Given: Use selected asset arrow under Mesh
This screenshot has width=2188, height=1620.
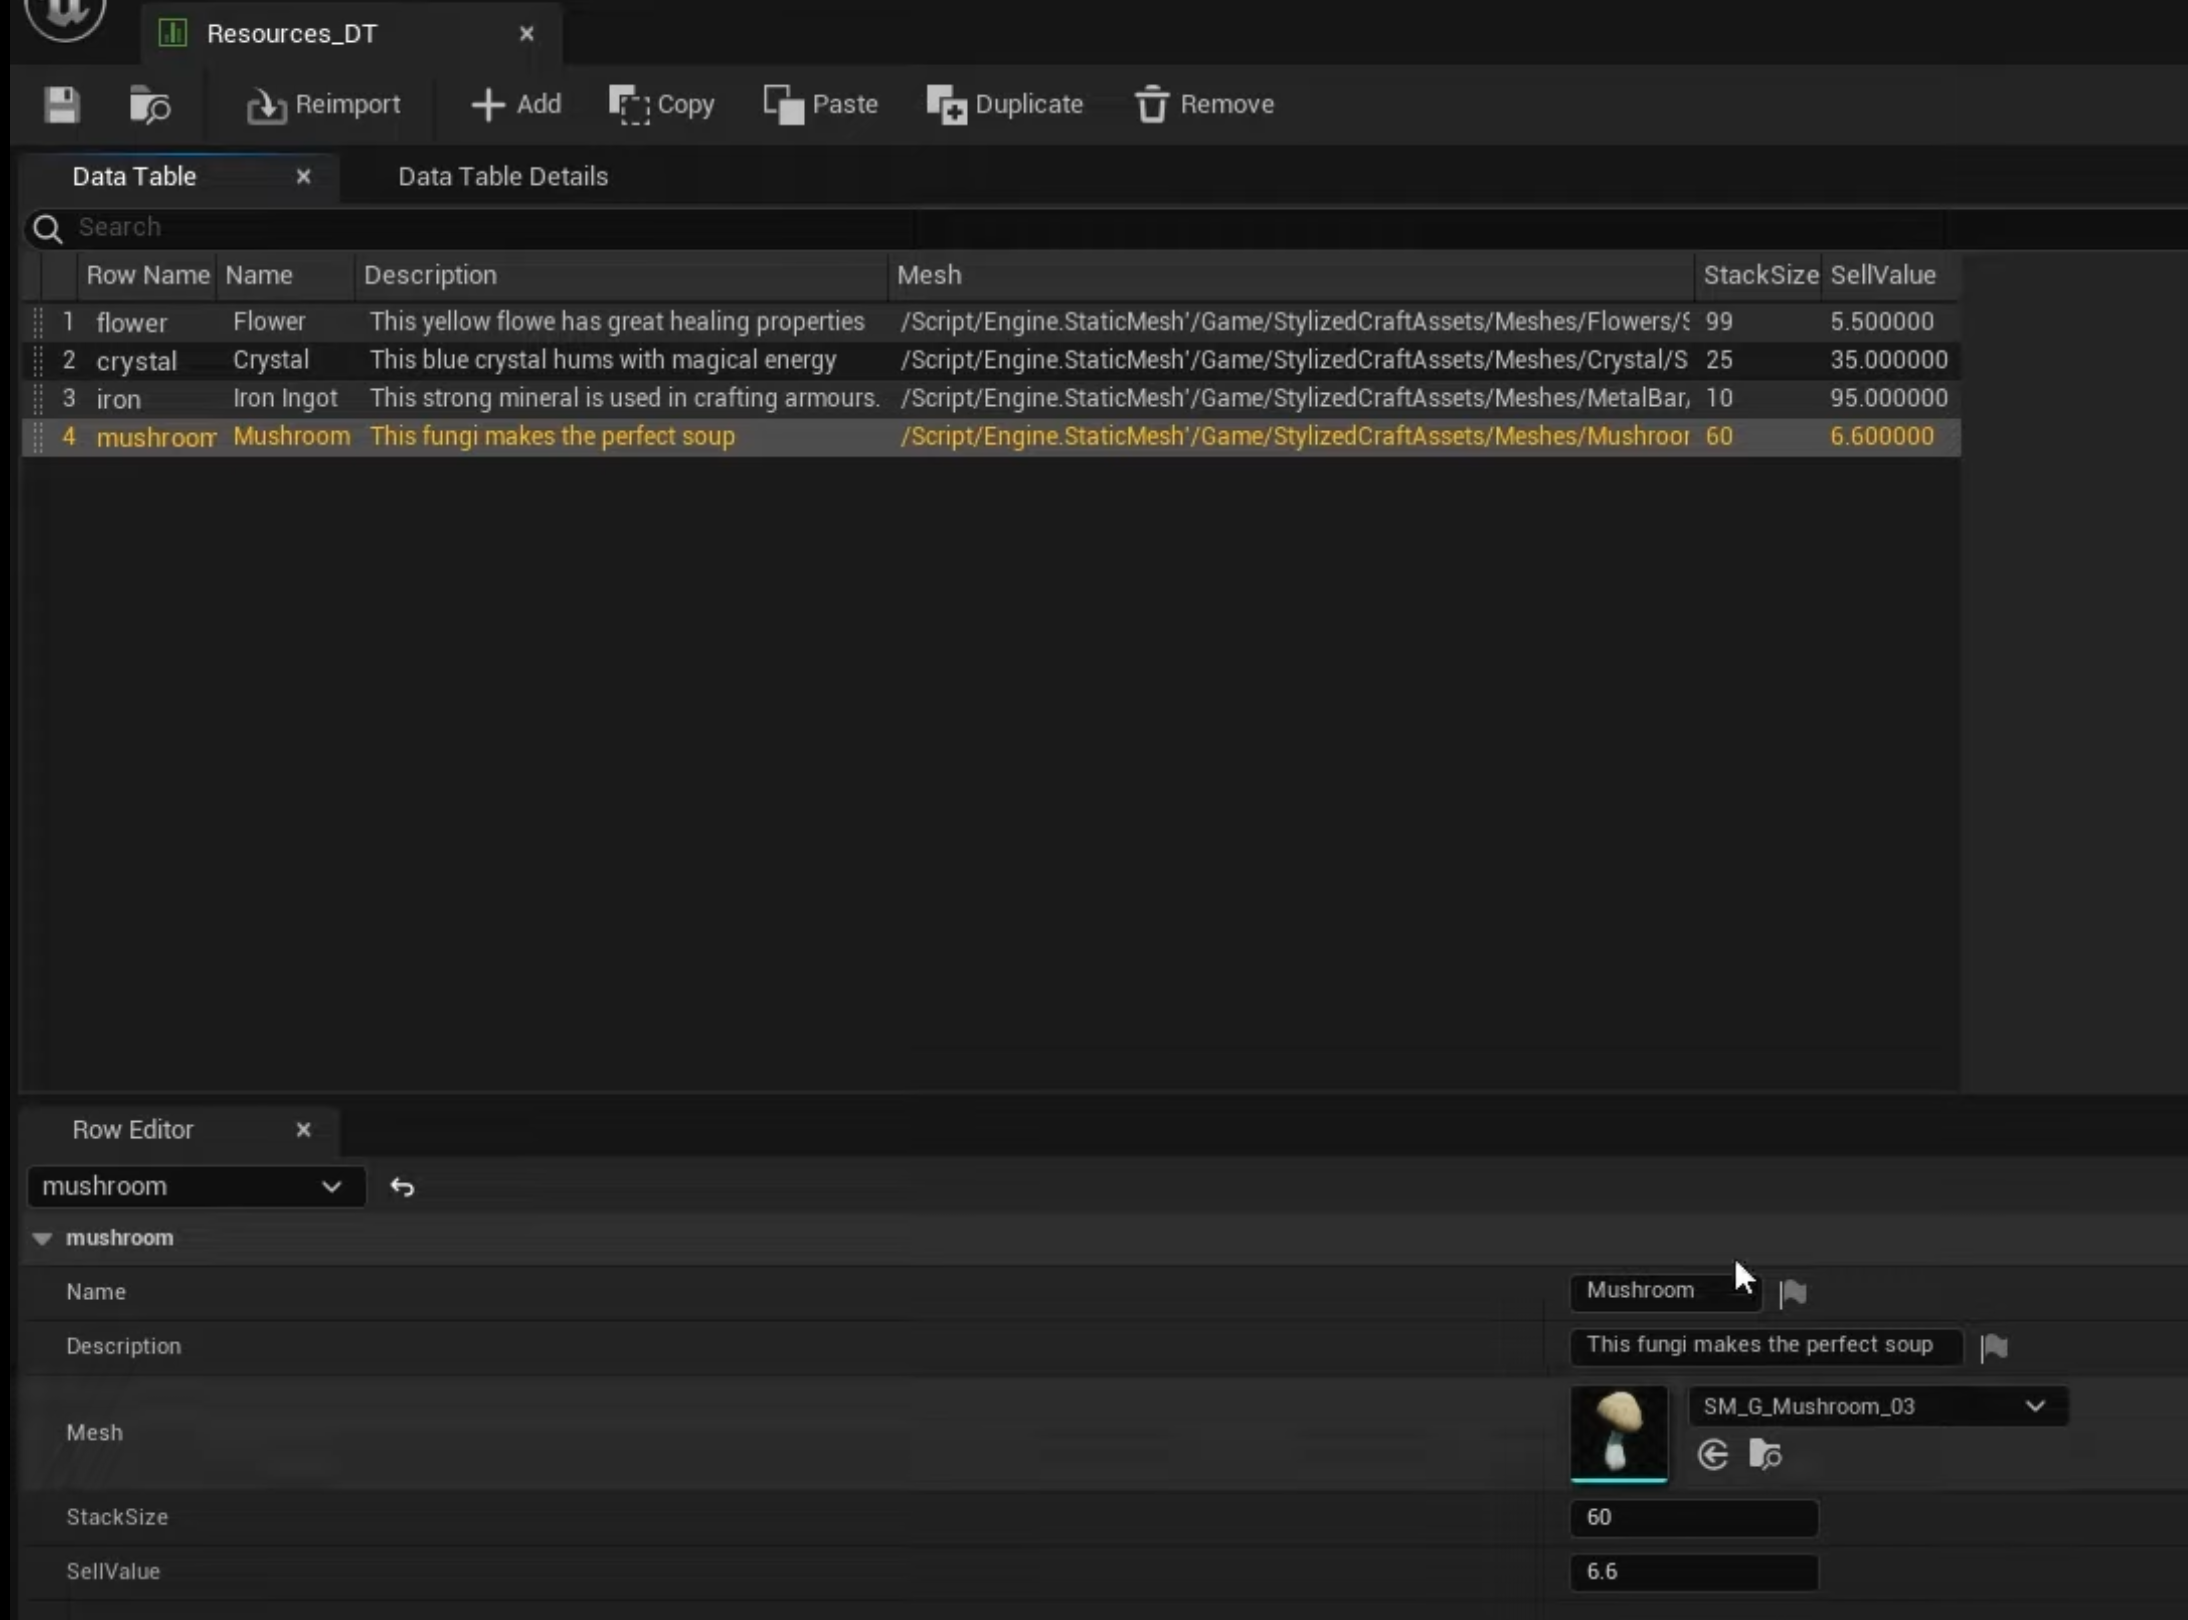Looking at the screenshot, I should pyautogui.click(x=1713, y=1454).
